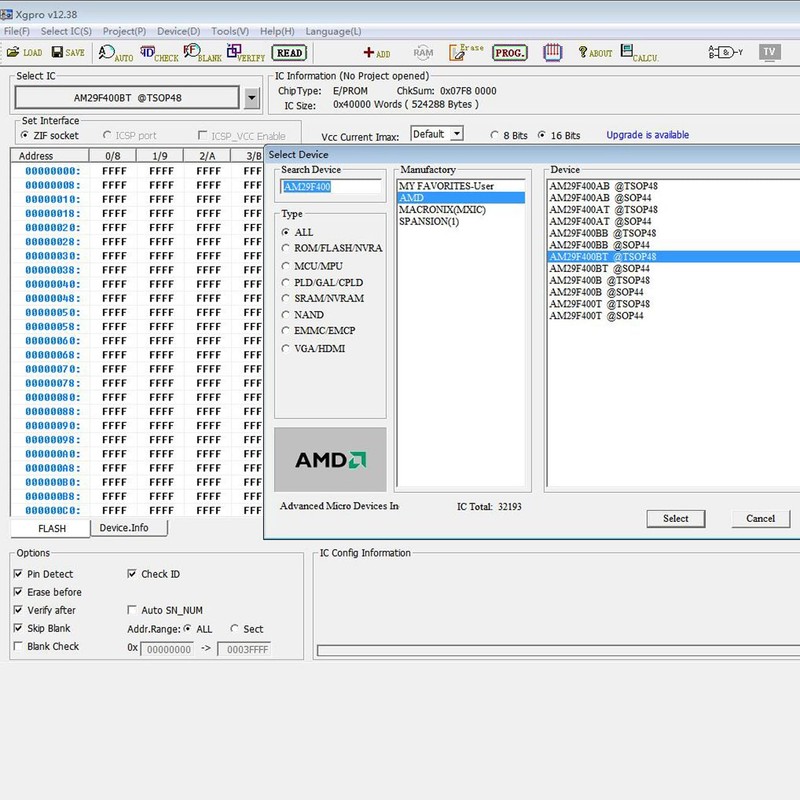Select the 8 Bits radio button

click(494, 135)
